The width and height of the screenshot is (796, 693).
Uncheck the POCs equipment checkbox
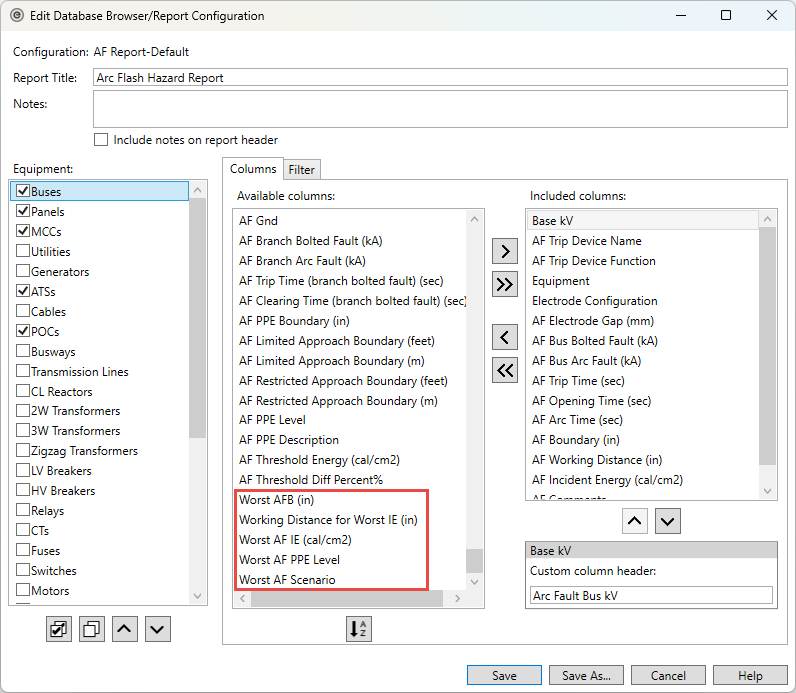point(23,331)
